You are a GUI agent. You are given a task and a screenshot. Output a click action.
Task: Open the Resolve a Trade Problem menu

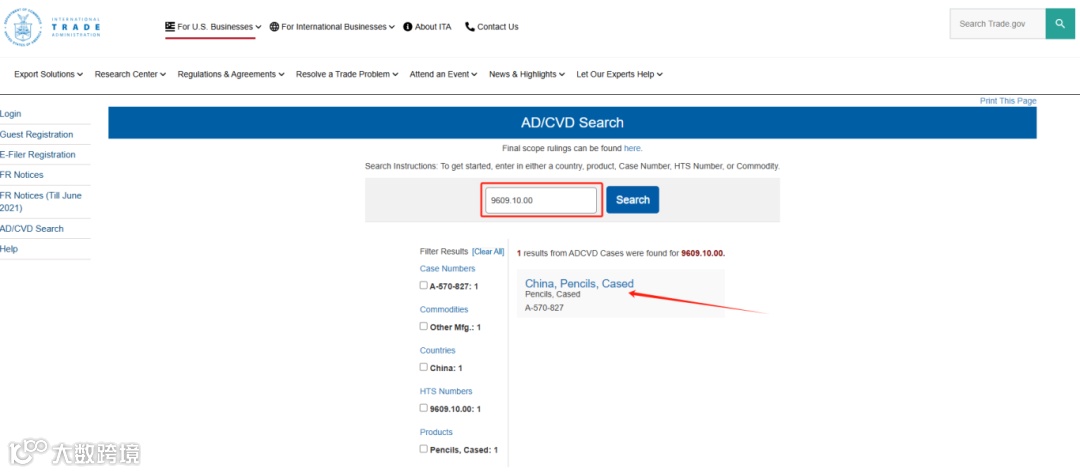click(x=347, y=74)
